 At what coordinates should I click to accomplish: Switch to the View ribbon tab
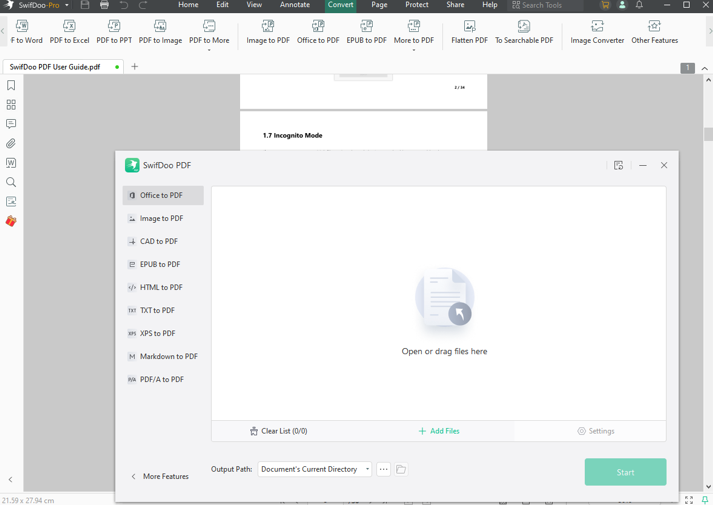254,5
